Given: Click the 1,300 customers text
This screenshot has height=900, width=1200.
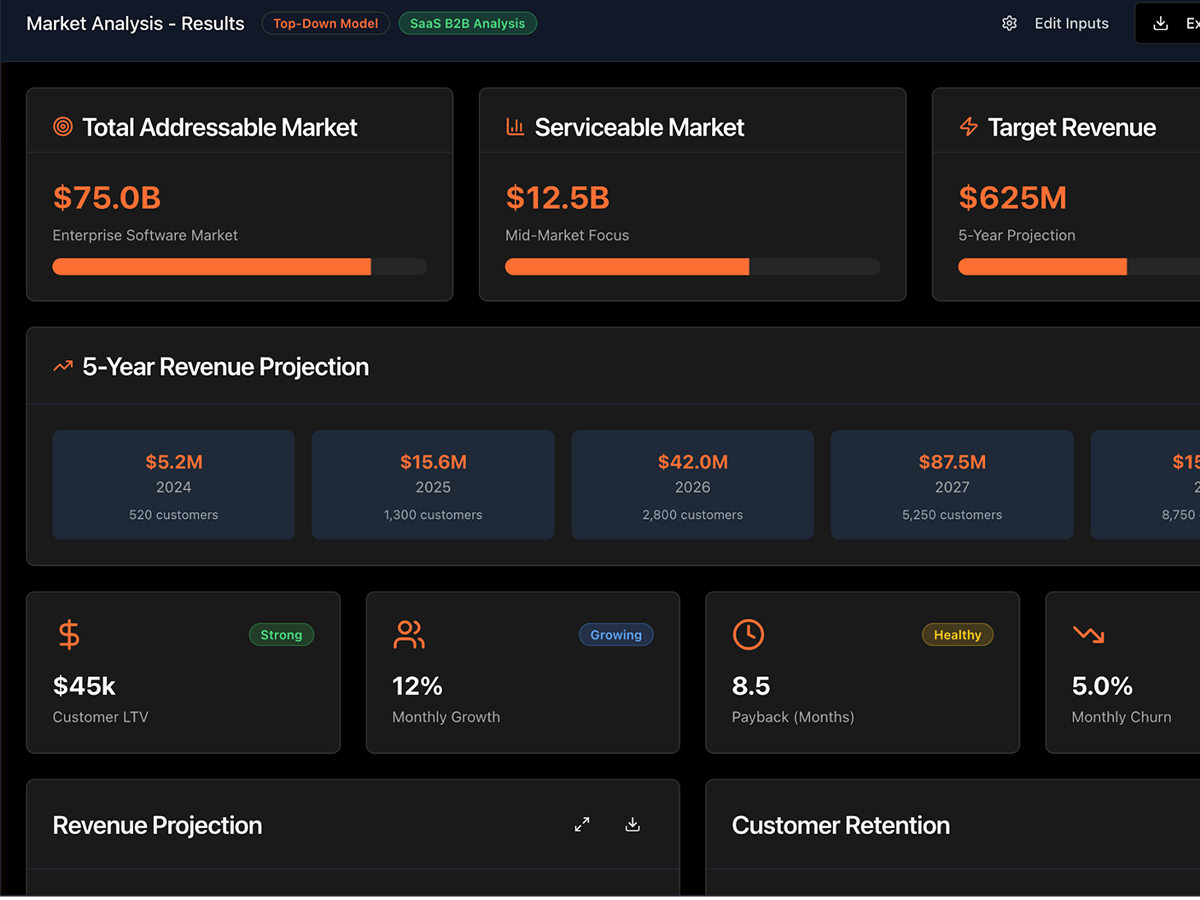Looking at the screenshot, I should click(x=433, y=515).
